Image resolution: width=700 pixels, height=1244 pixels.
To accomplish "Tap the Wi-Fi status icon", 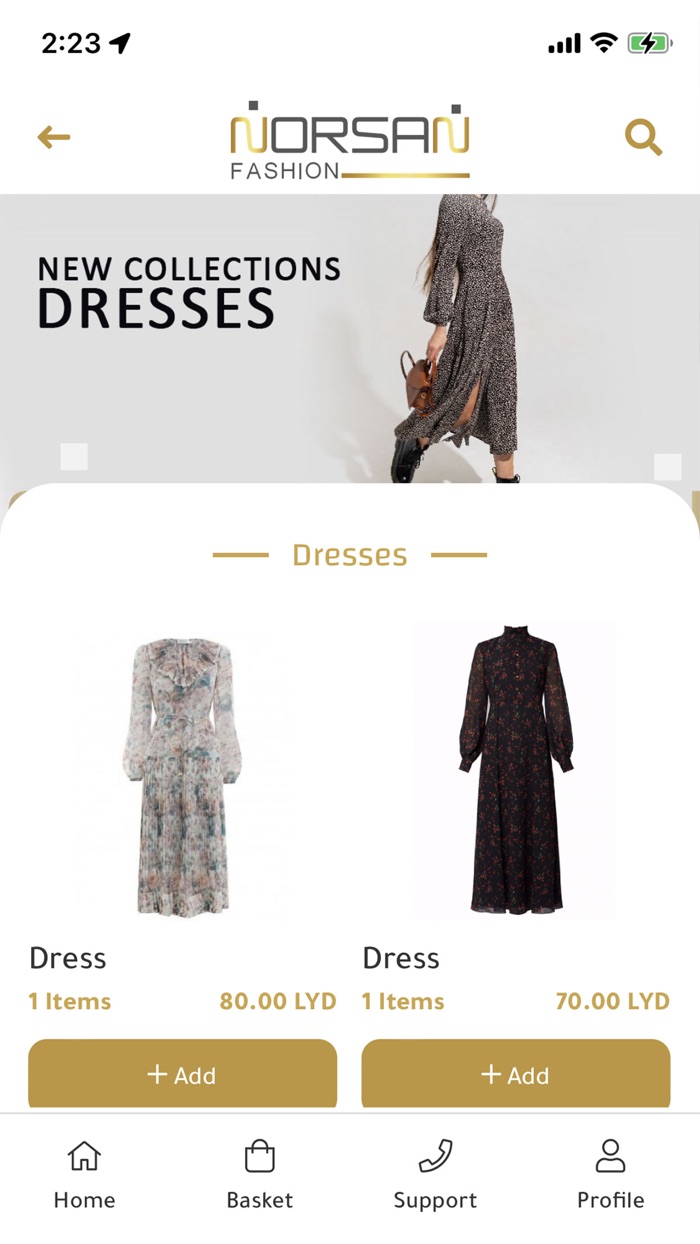I will point(604,43).
